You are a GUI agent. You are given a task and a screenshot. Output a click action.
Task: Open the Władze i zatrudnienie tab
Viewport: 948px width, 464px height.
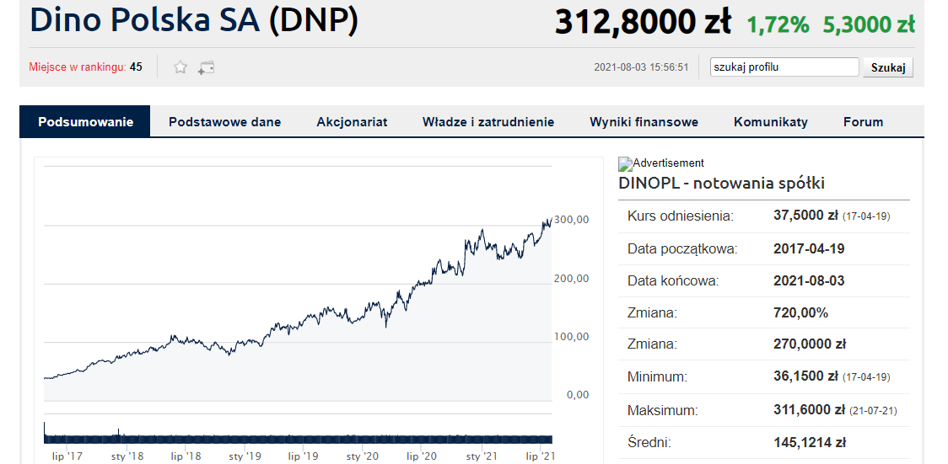point(489,122)
